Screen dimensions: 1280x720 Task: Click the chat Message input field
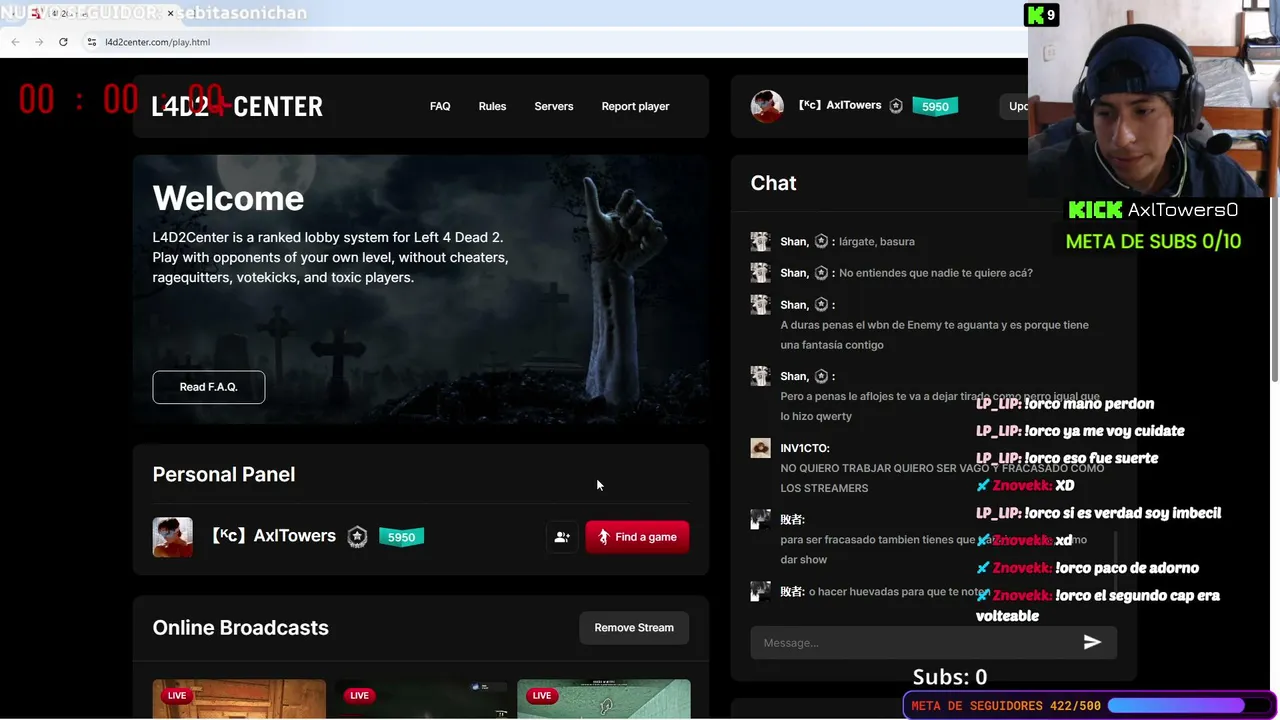click(x=915, y=643)
